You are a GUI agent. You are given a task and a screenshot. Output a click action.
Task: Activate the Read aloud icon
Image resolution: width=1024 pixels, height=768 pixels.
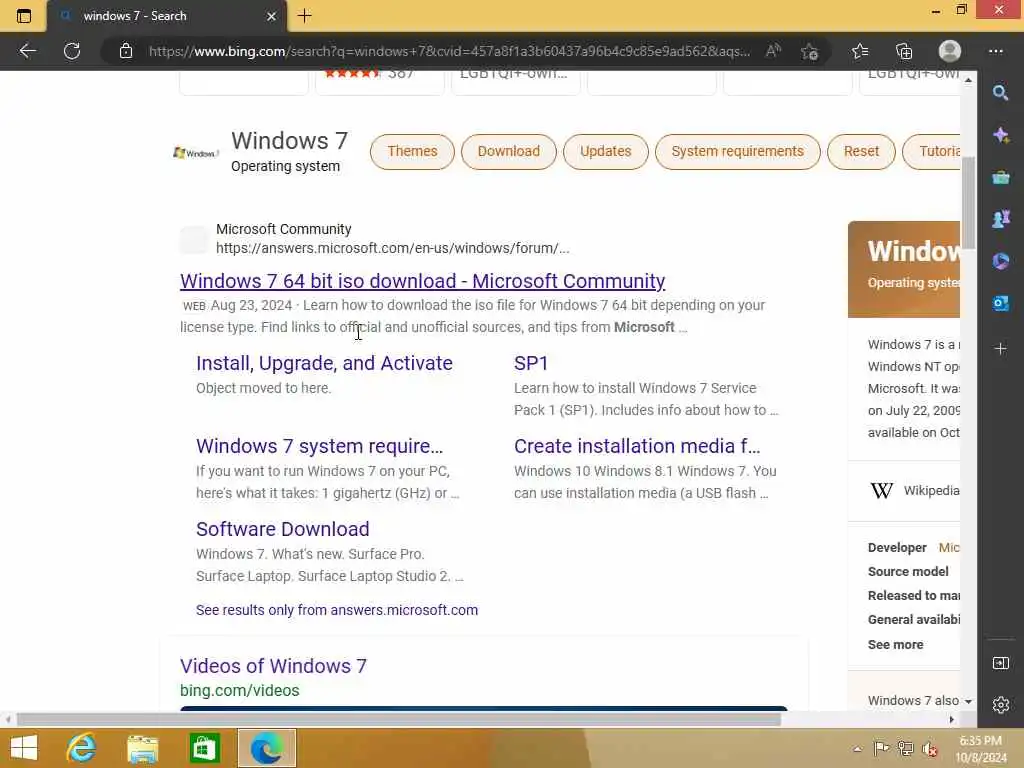pos(773,51)
